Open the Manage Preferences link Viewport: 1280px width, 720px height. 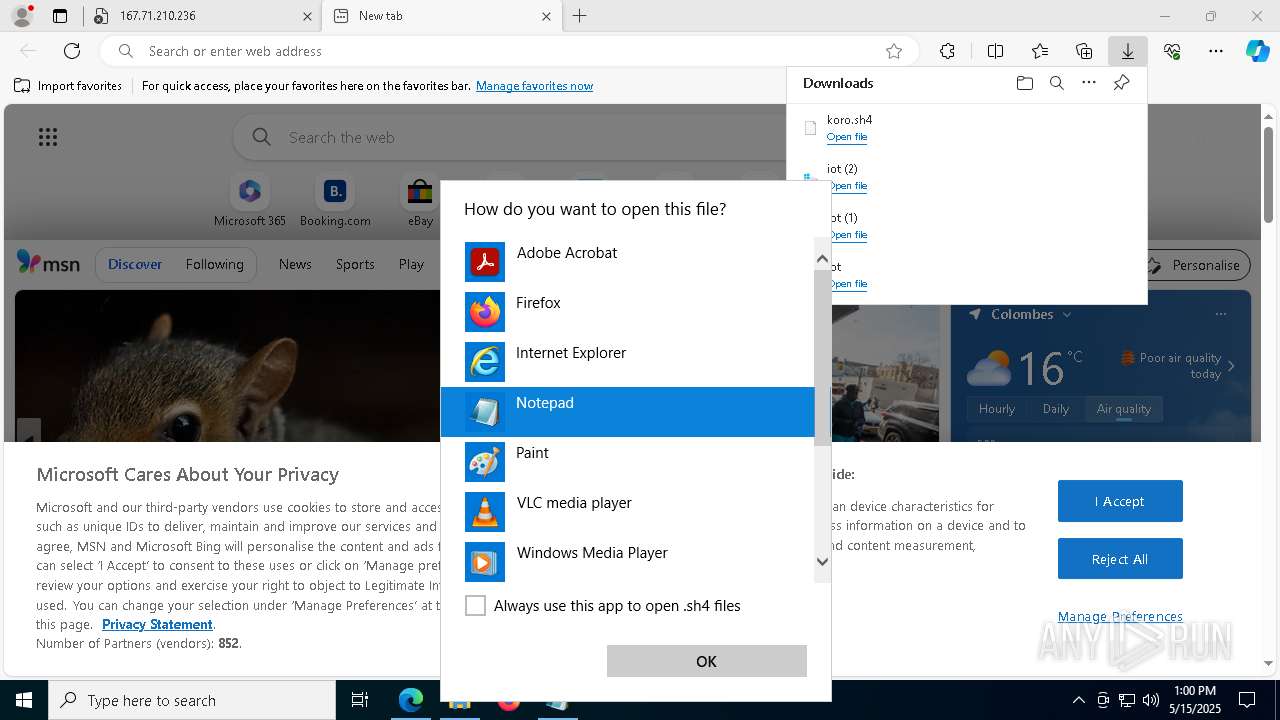(1120, 616)
